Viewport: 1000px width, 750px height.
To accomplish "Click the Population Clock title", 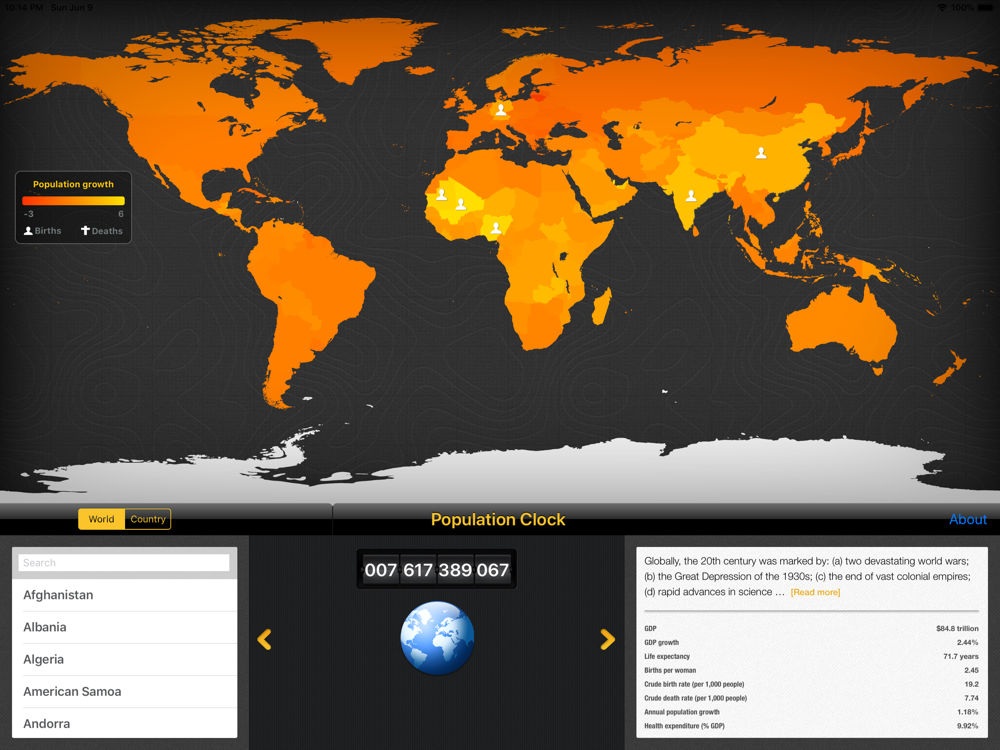I will 498,520.
